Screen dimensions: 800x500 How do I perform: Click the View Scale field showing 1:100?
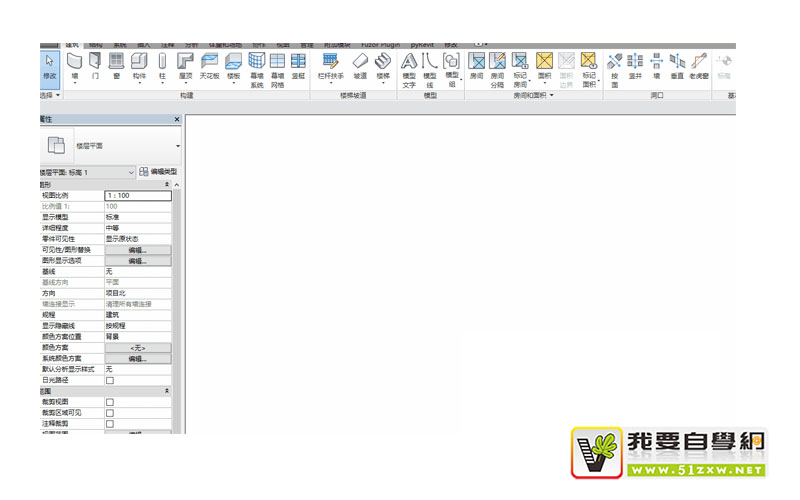click(x=137, y=195)
